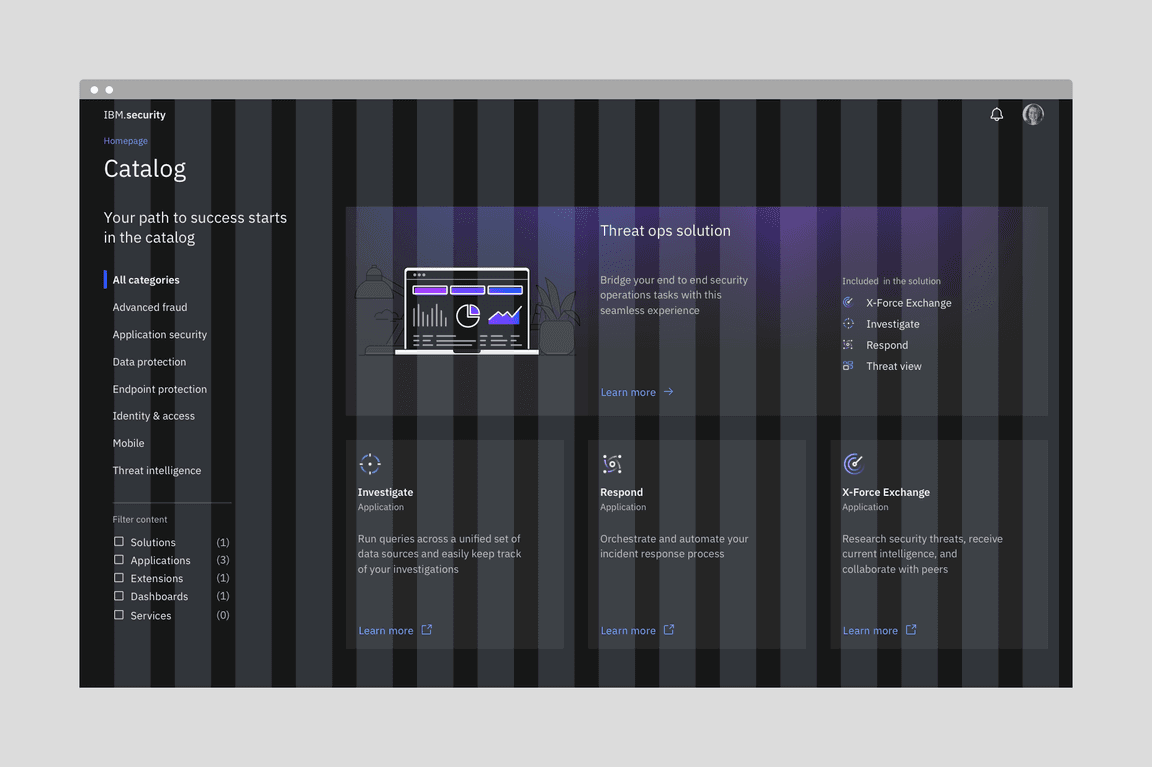This screenshot has height=767, width=1152.
Task: Click the arrow icon beside Threat ops Learn more
Action: pos(669,392)
